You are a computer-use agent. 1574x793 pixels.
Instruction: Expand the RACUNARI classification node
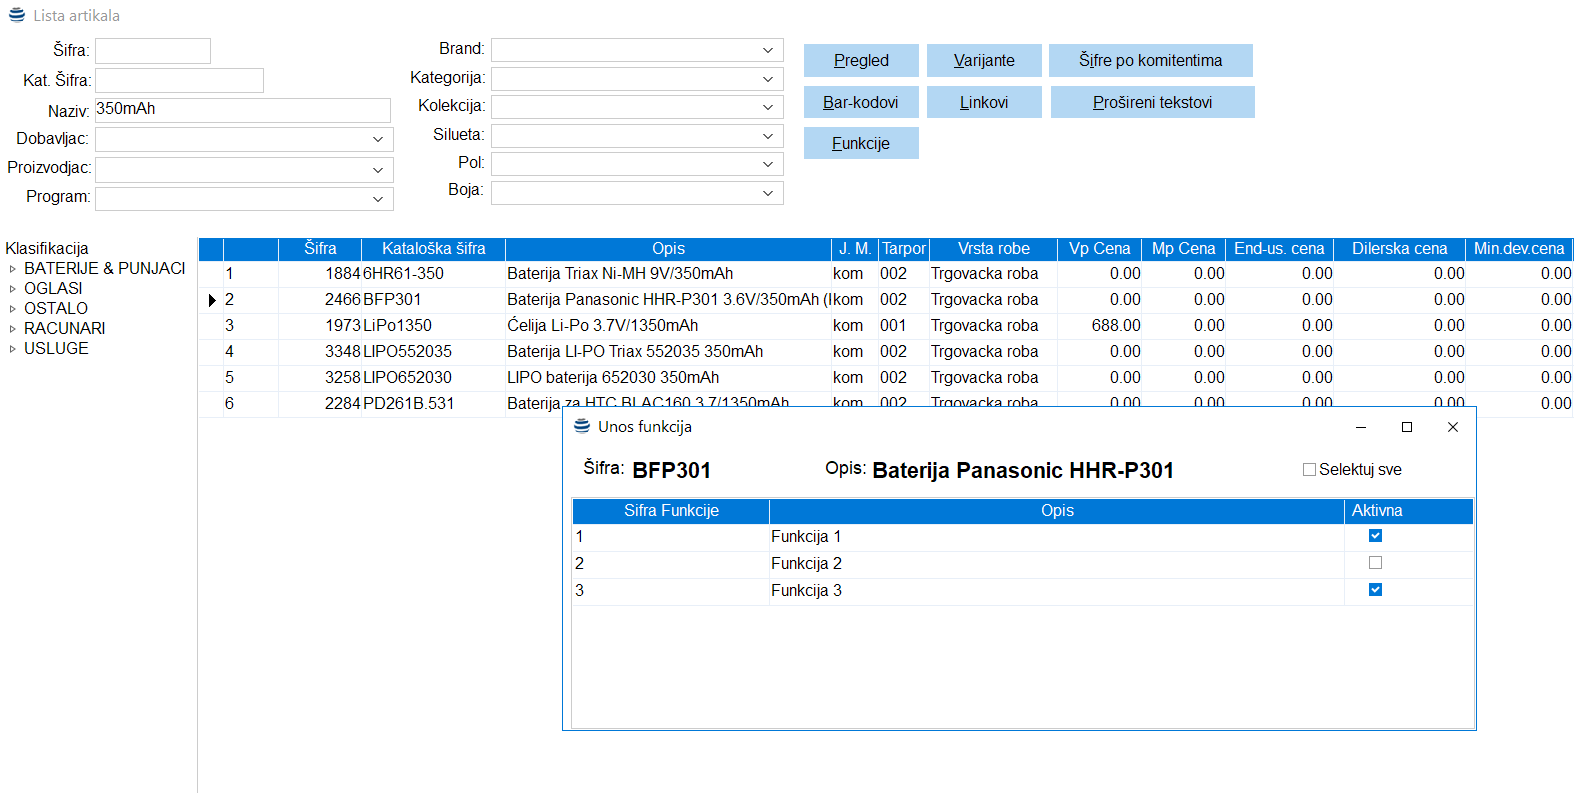[12, 329]
